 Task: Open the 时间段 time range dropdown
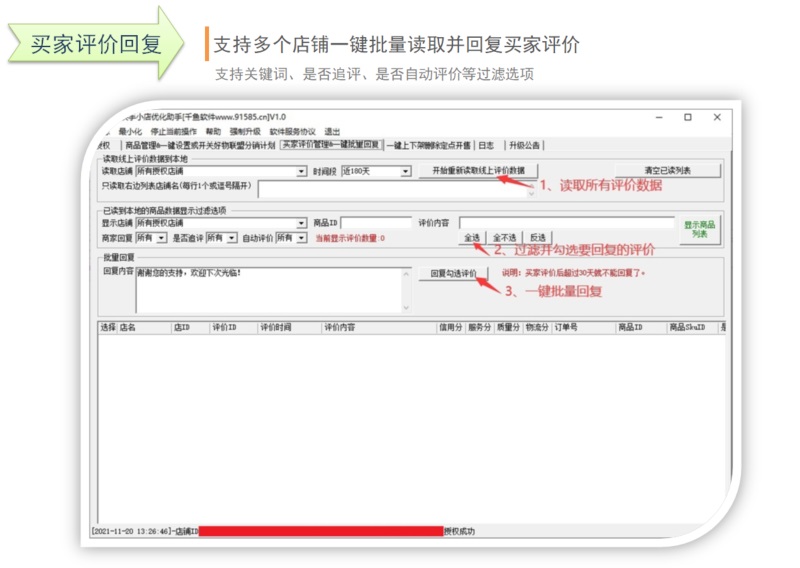405,172
